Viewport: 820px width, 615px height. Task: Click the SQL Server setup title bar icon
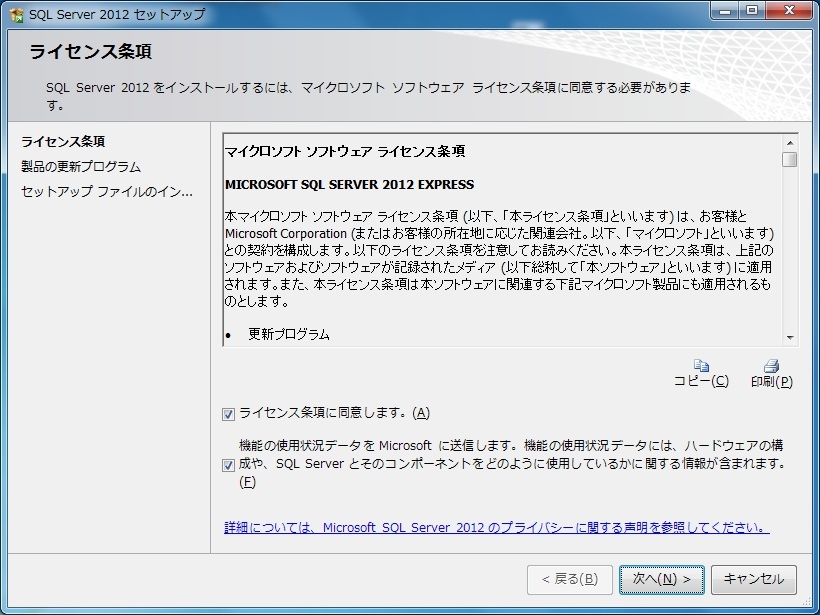click(x=17, y=14)
